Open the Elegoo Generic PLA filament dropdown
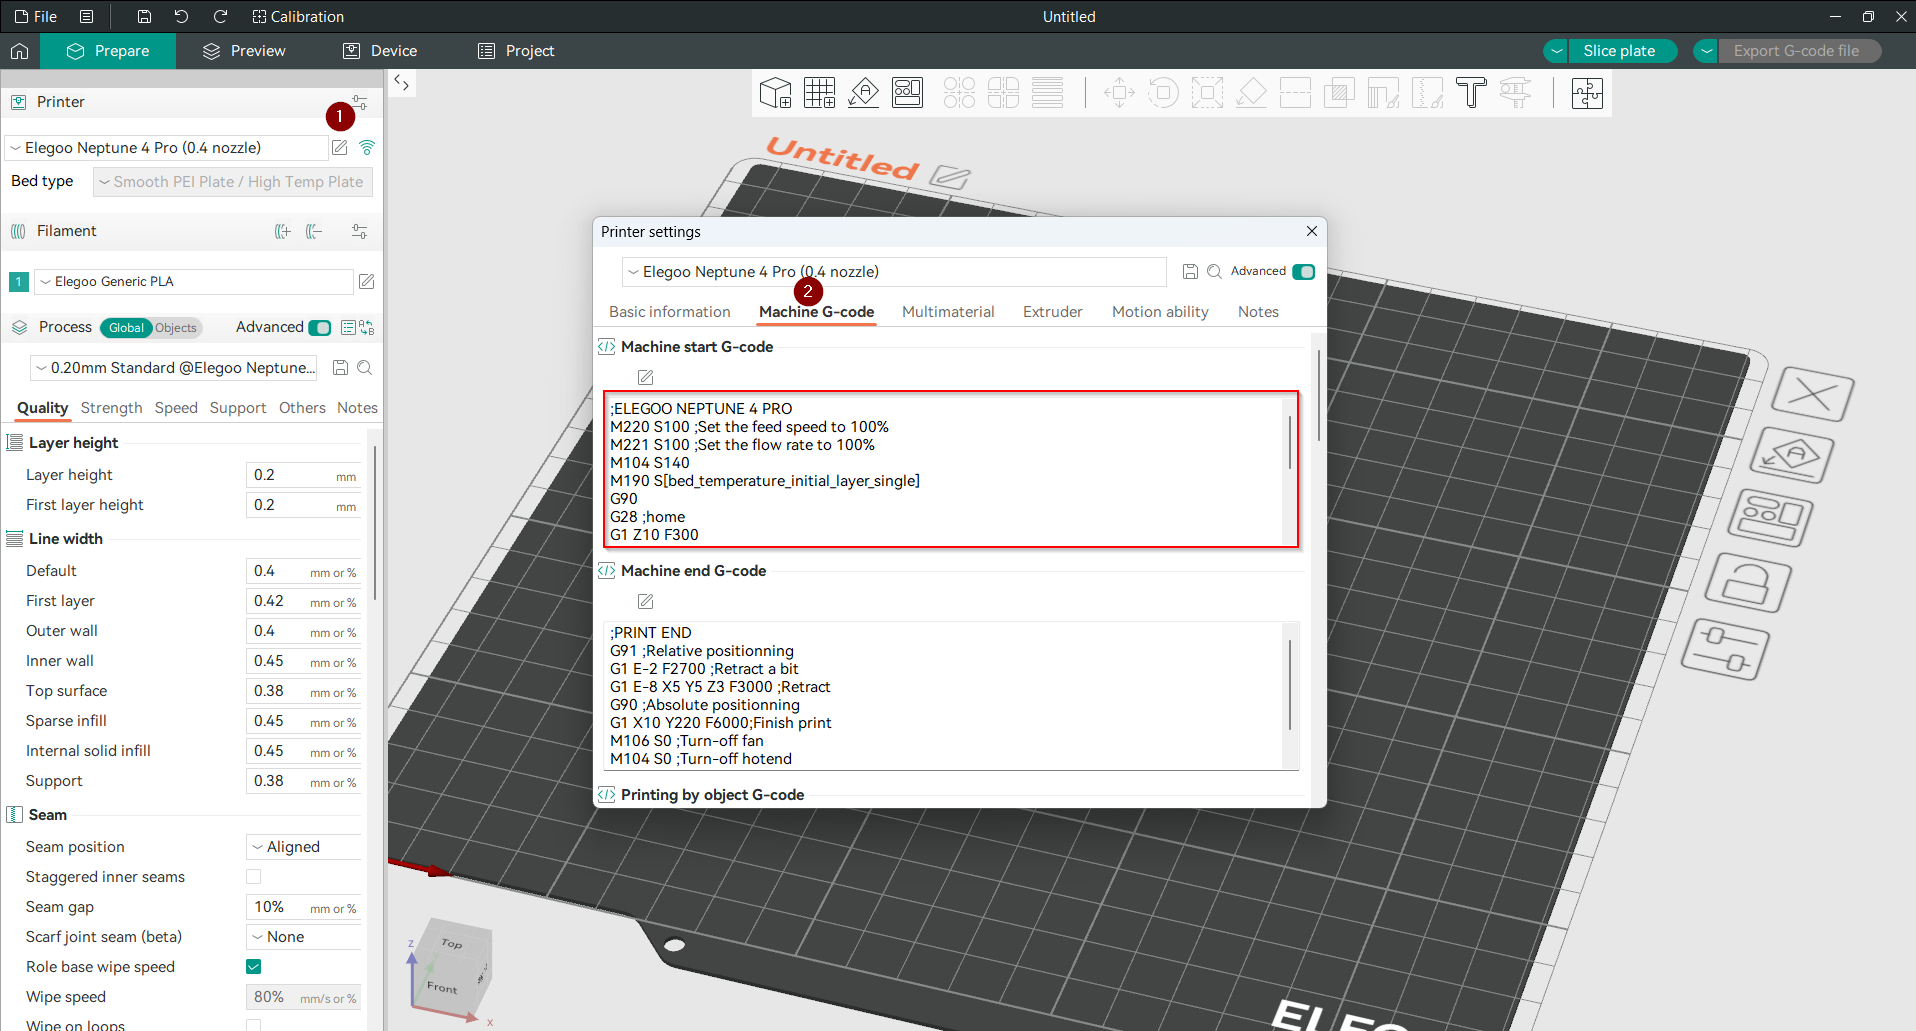1916x1031 pixels. (194, 282)
